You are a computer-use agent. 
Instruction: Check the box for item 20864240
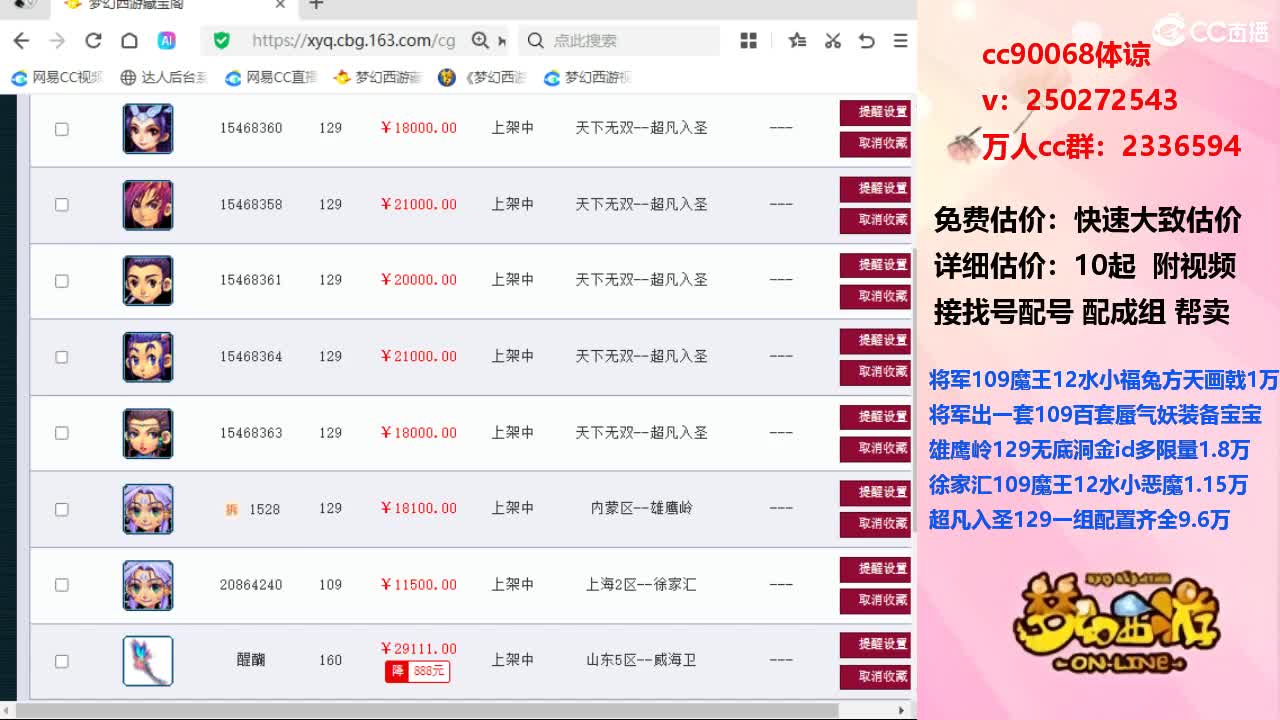(61, 585)
